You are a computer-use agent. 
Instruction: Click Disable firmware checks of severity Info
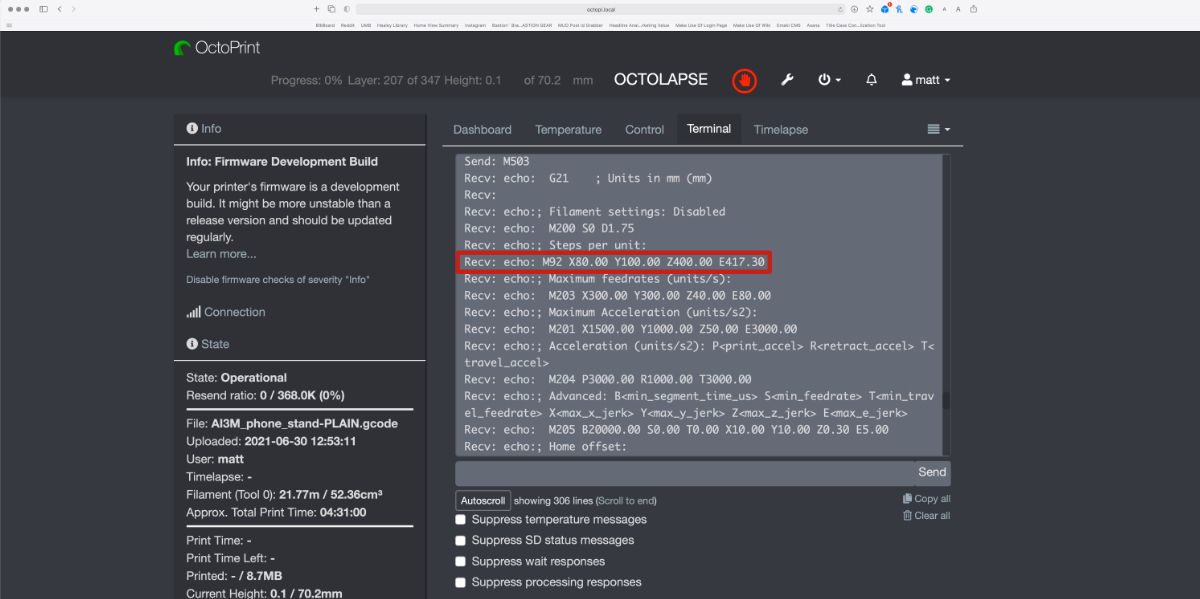[278, 280]
